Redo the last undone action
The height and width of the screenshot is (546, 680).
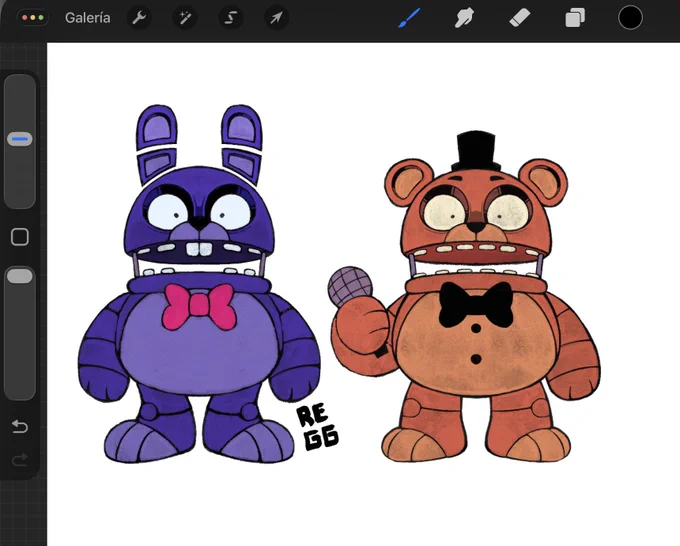click(20, 459)
